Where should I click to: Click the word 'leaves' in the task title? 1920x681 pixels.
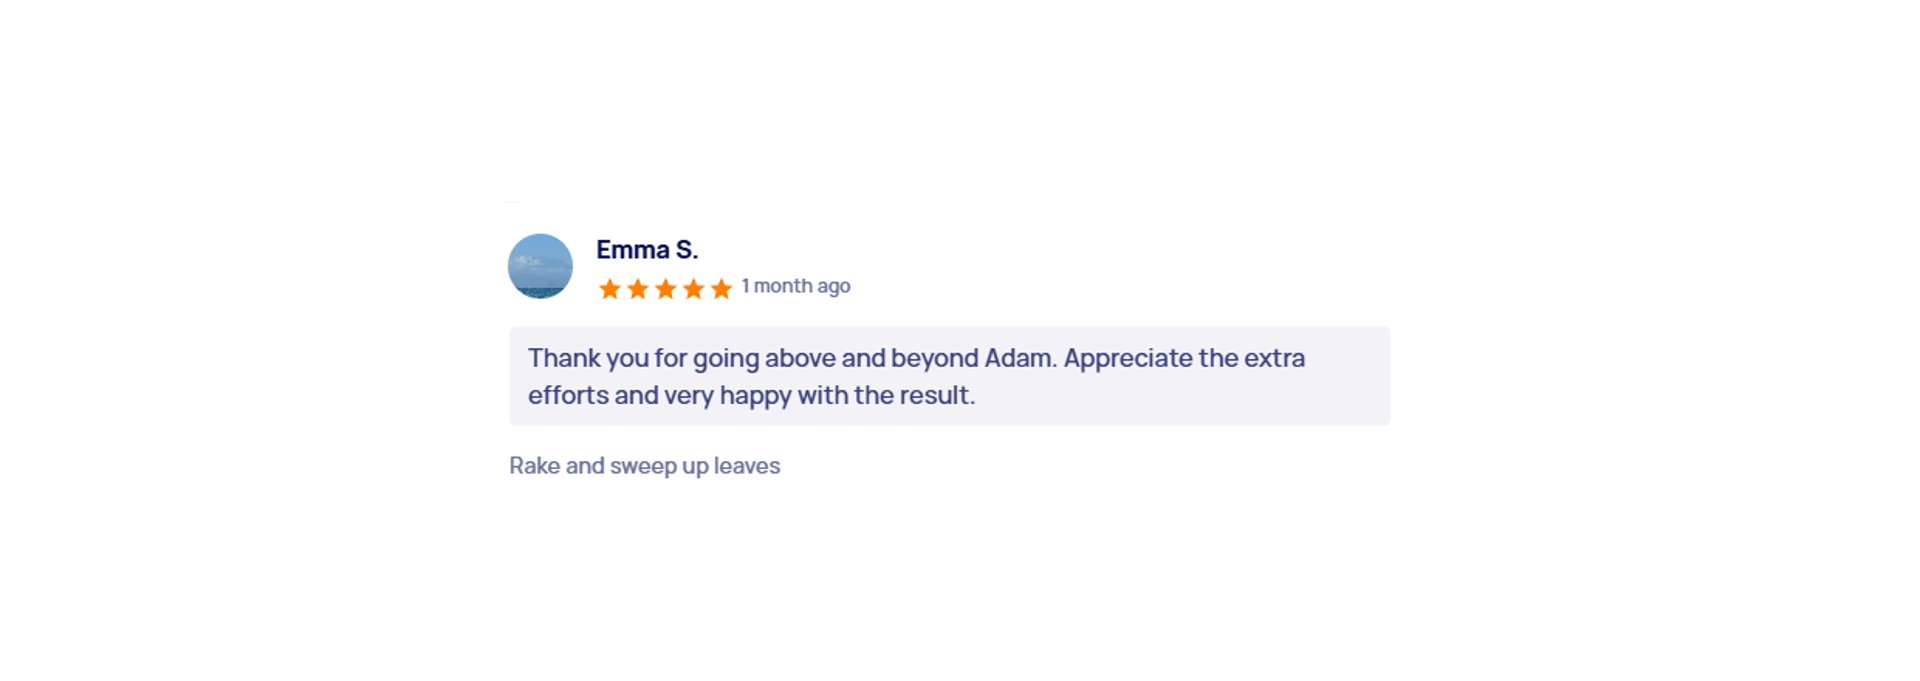(746, 466)
